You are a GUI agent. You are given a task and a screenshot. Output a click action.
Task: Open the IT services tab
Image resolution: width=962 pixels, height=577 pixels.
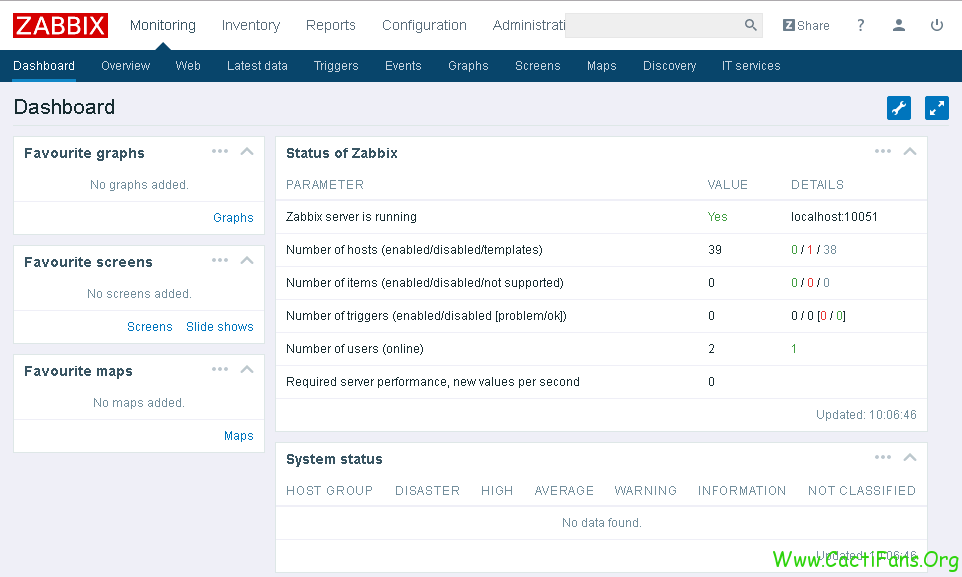[x=751, y=66]
